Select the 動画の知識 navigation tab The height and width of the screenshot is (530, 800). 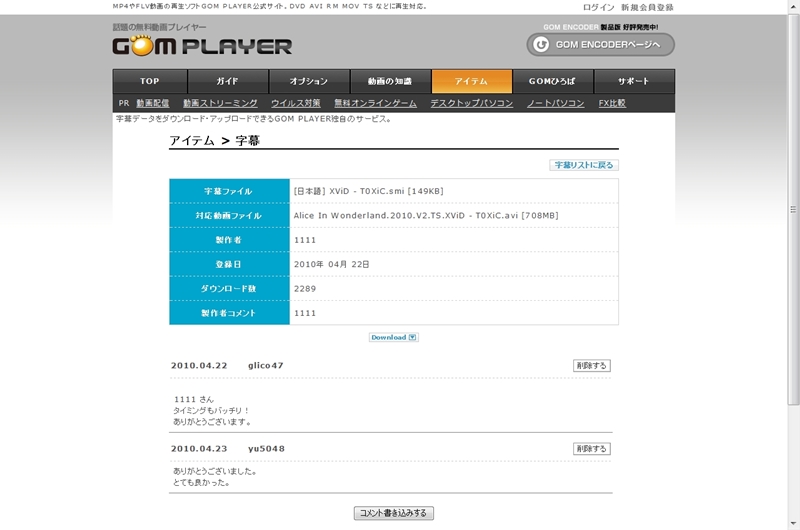coord(390,81)
